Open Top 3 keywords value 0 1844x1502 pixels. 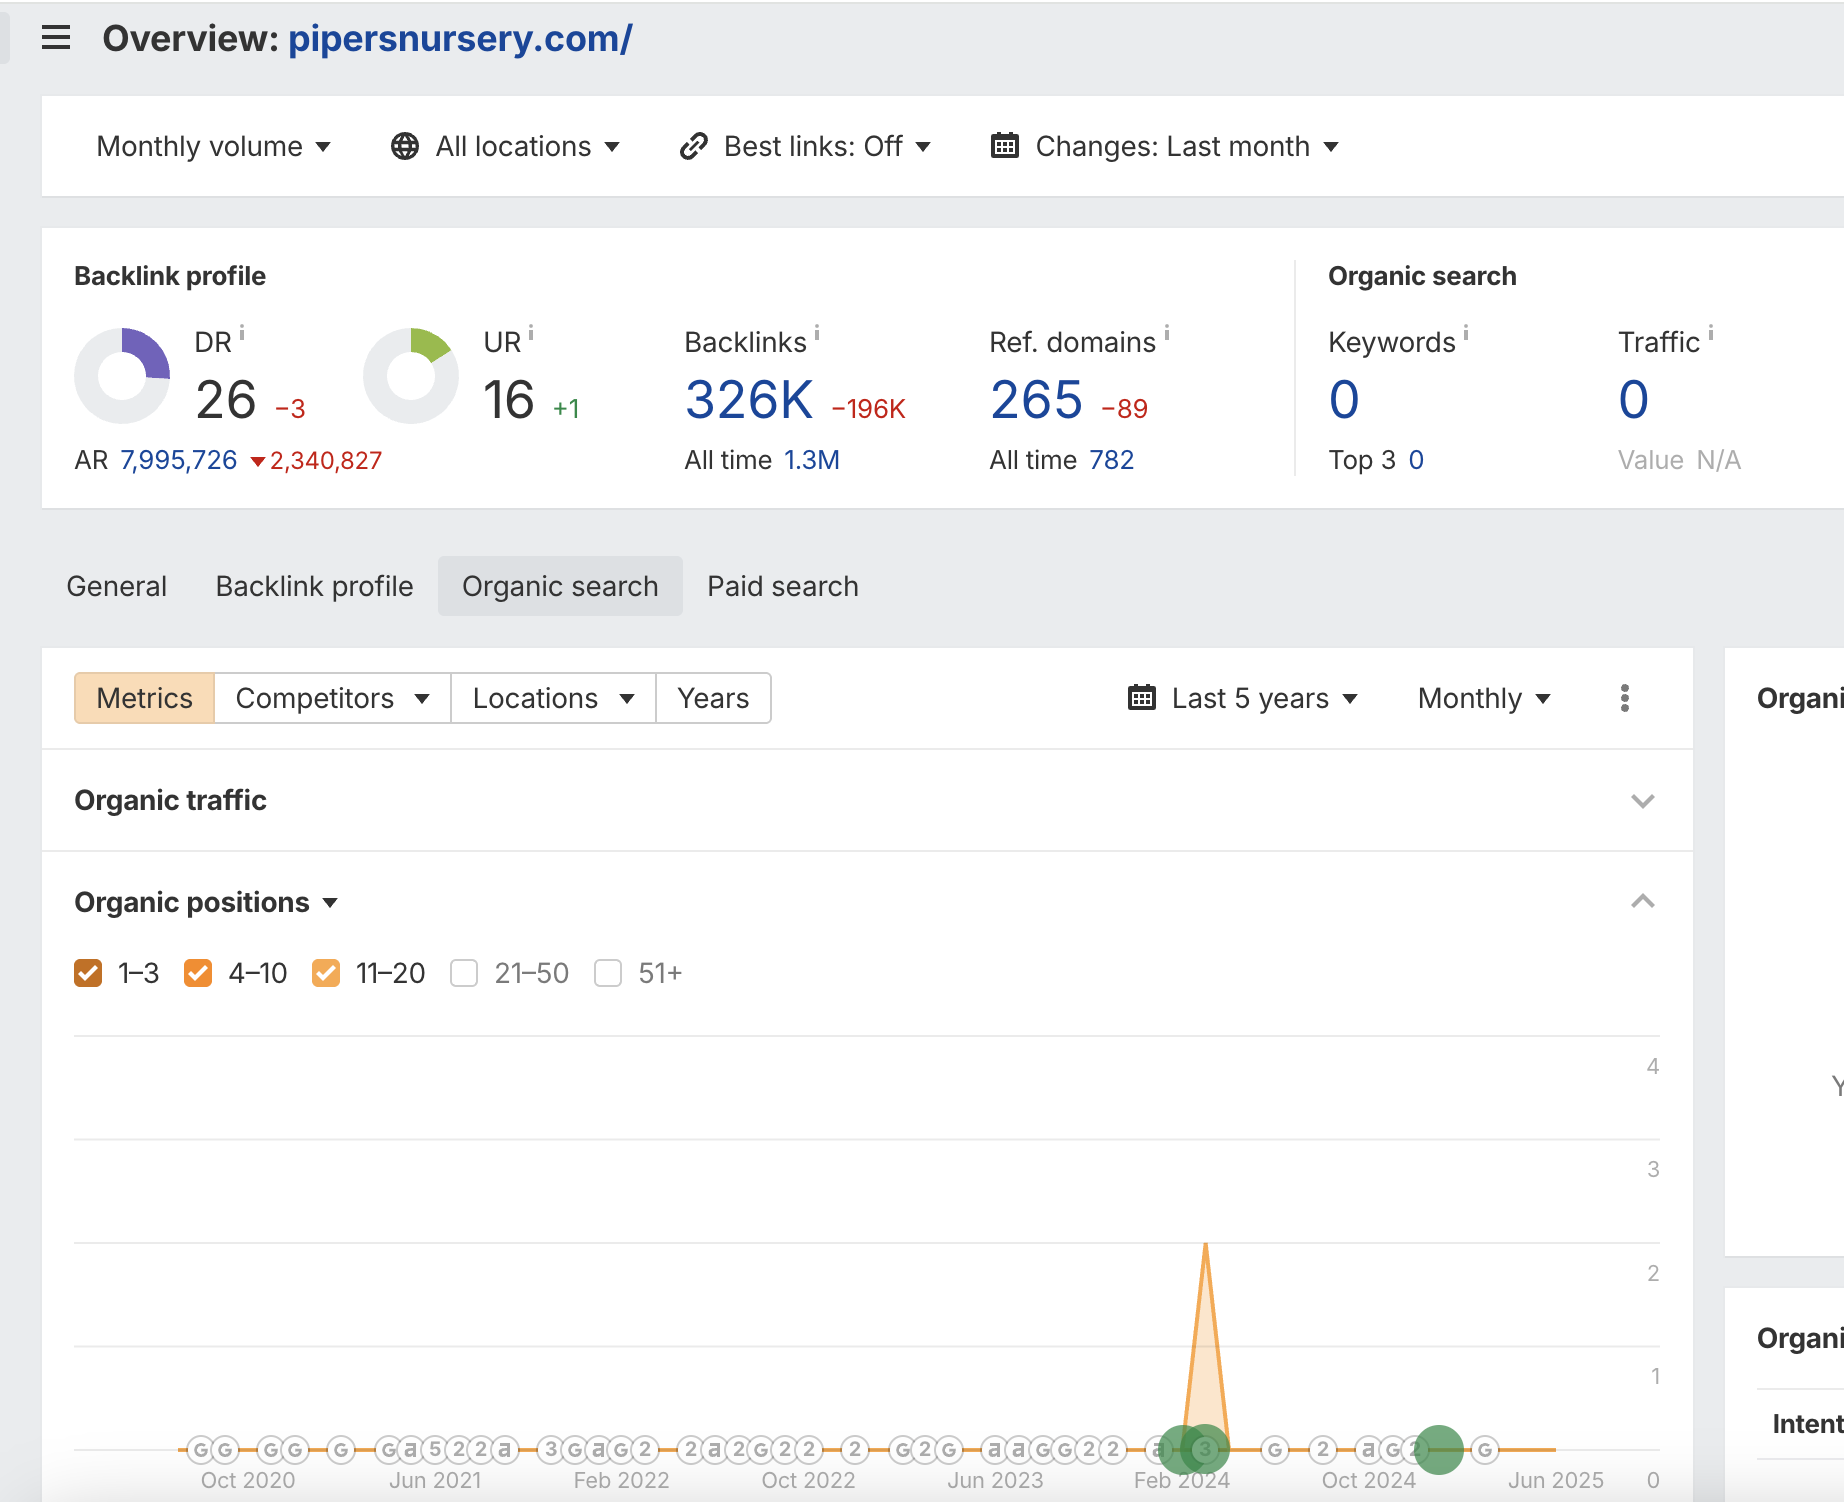click(1416, 460)
